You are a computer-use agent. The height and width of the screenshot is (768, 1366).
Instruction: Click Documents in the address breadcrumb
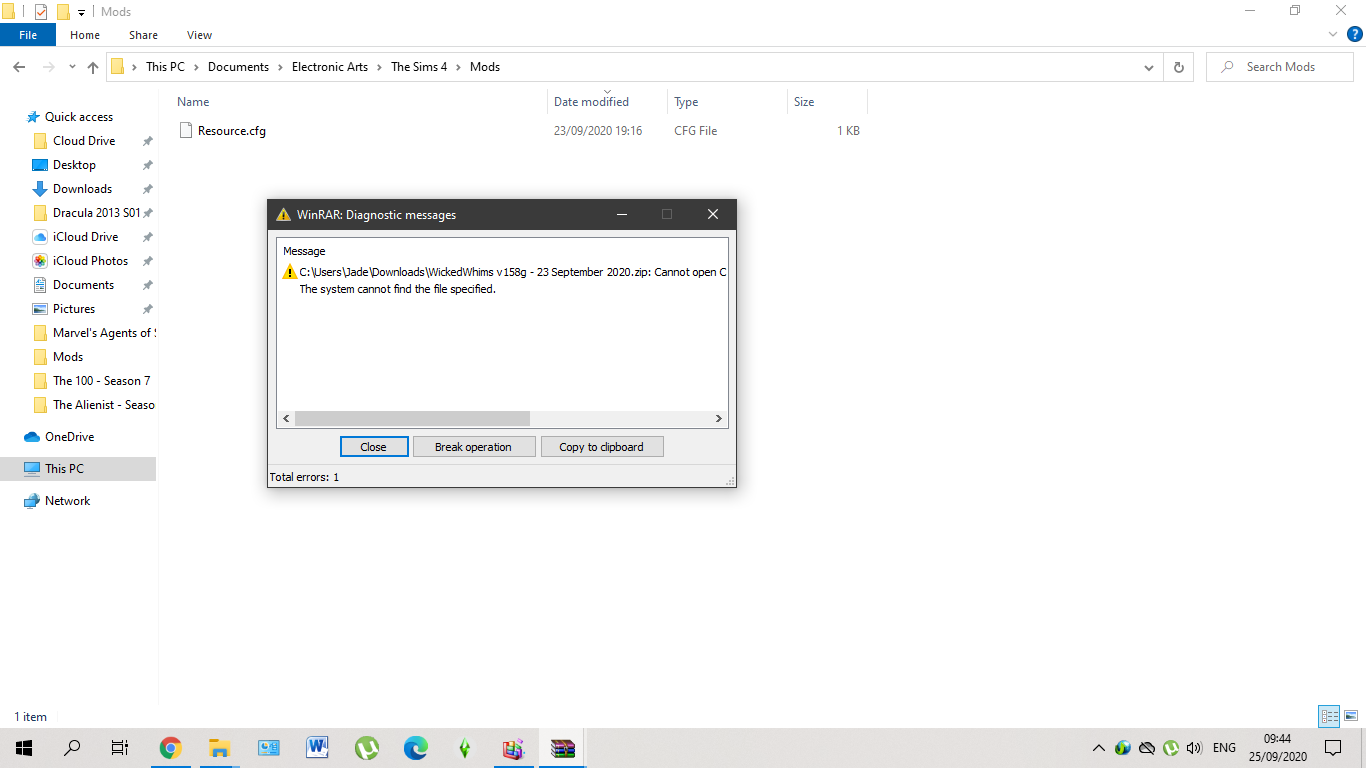coord(238,67)
